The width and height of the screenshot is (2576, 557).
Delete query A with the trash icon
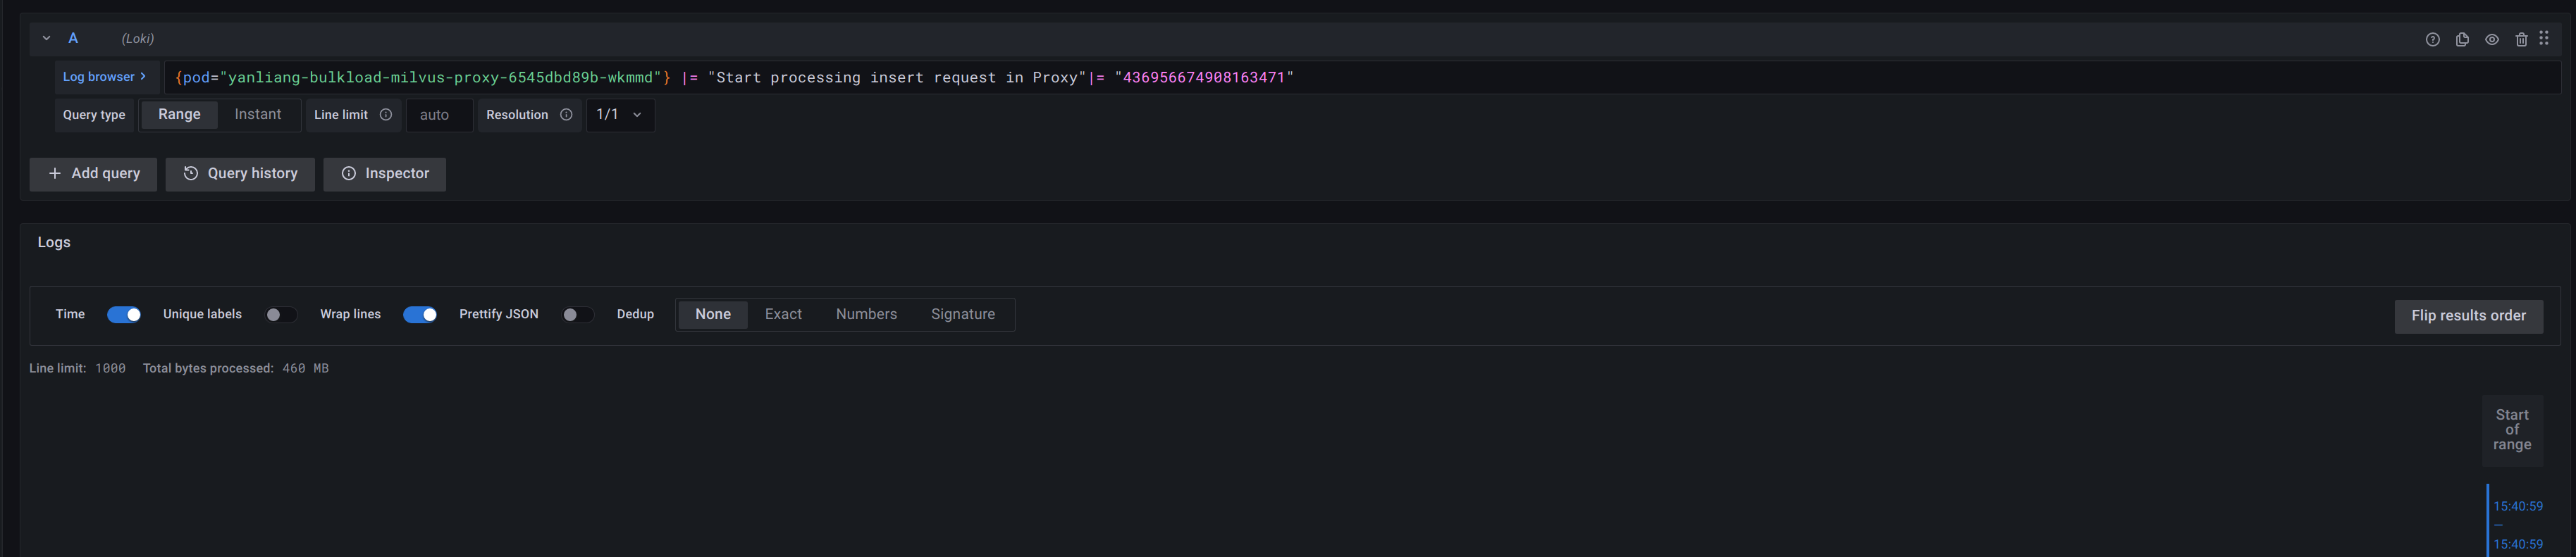[2521, 39]
